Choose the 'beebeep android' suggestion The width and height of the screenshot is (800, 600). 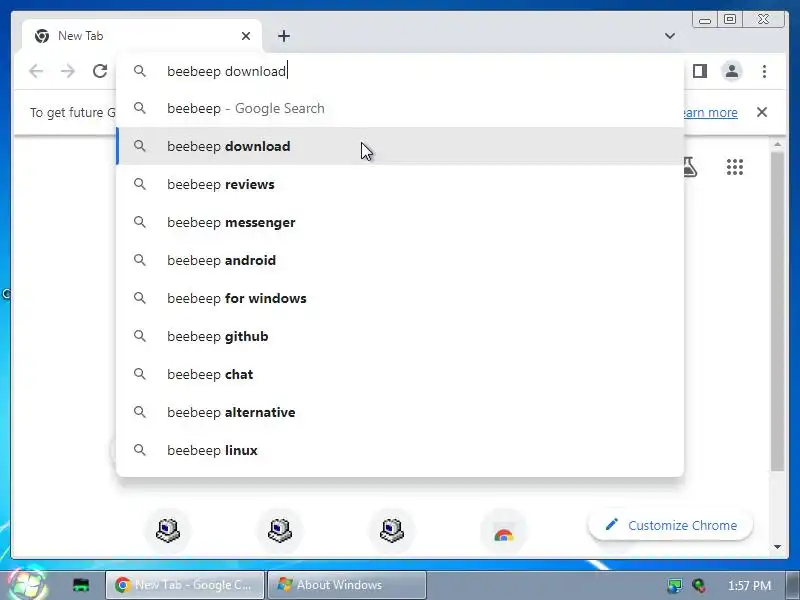click(x=400, y=260)
